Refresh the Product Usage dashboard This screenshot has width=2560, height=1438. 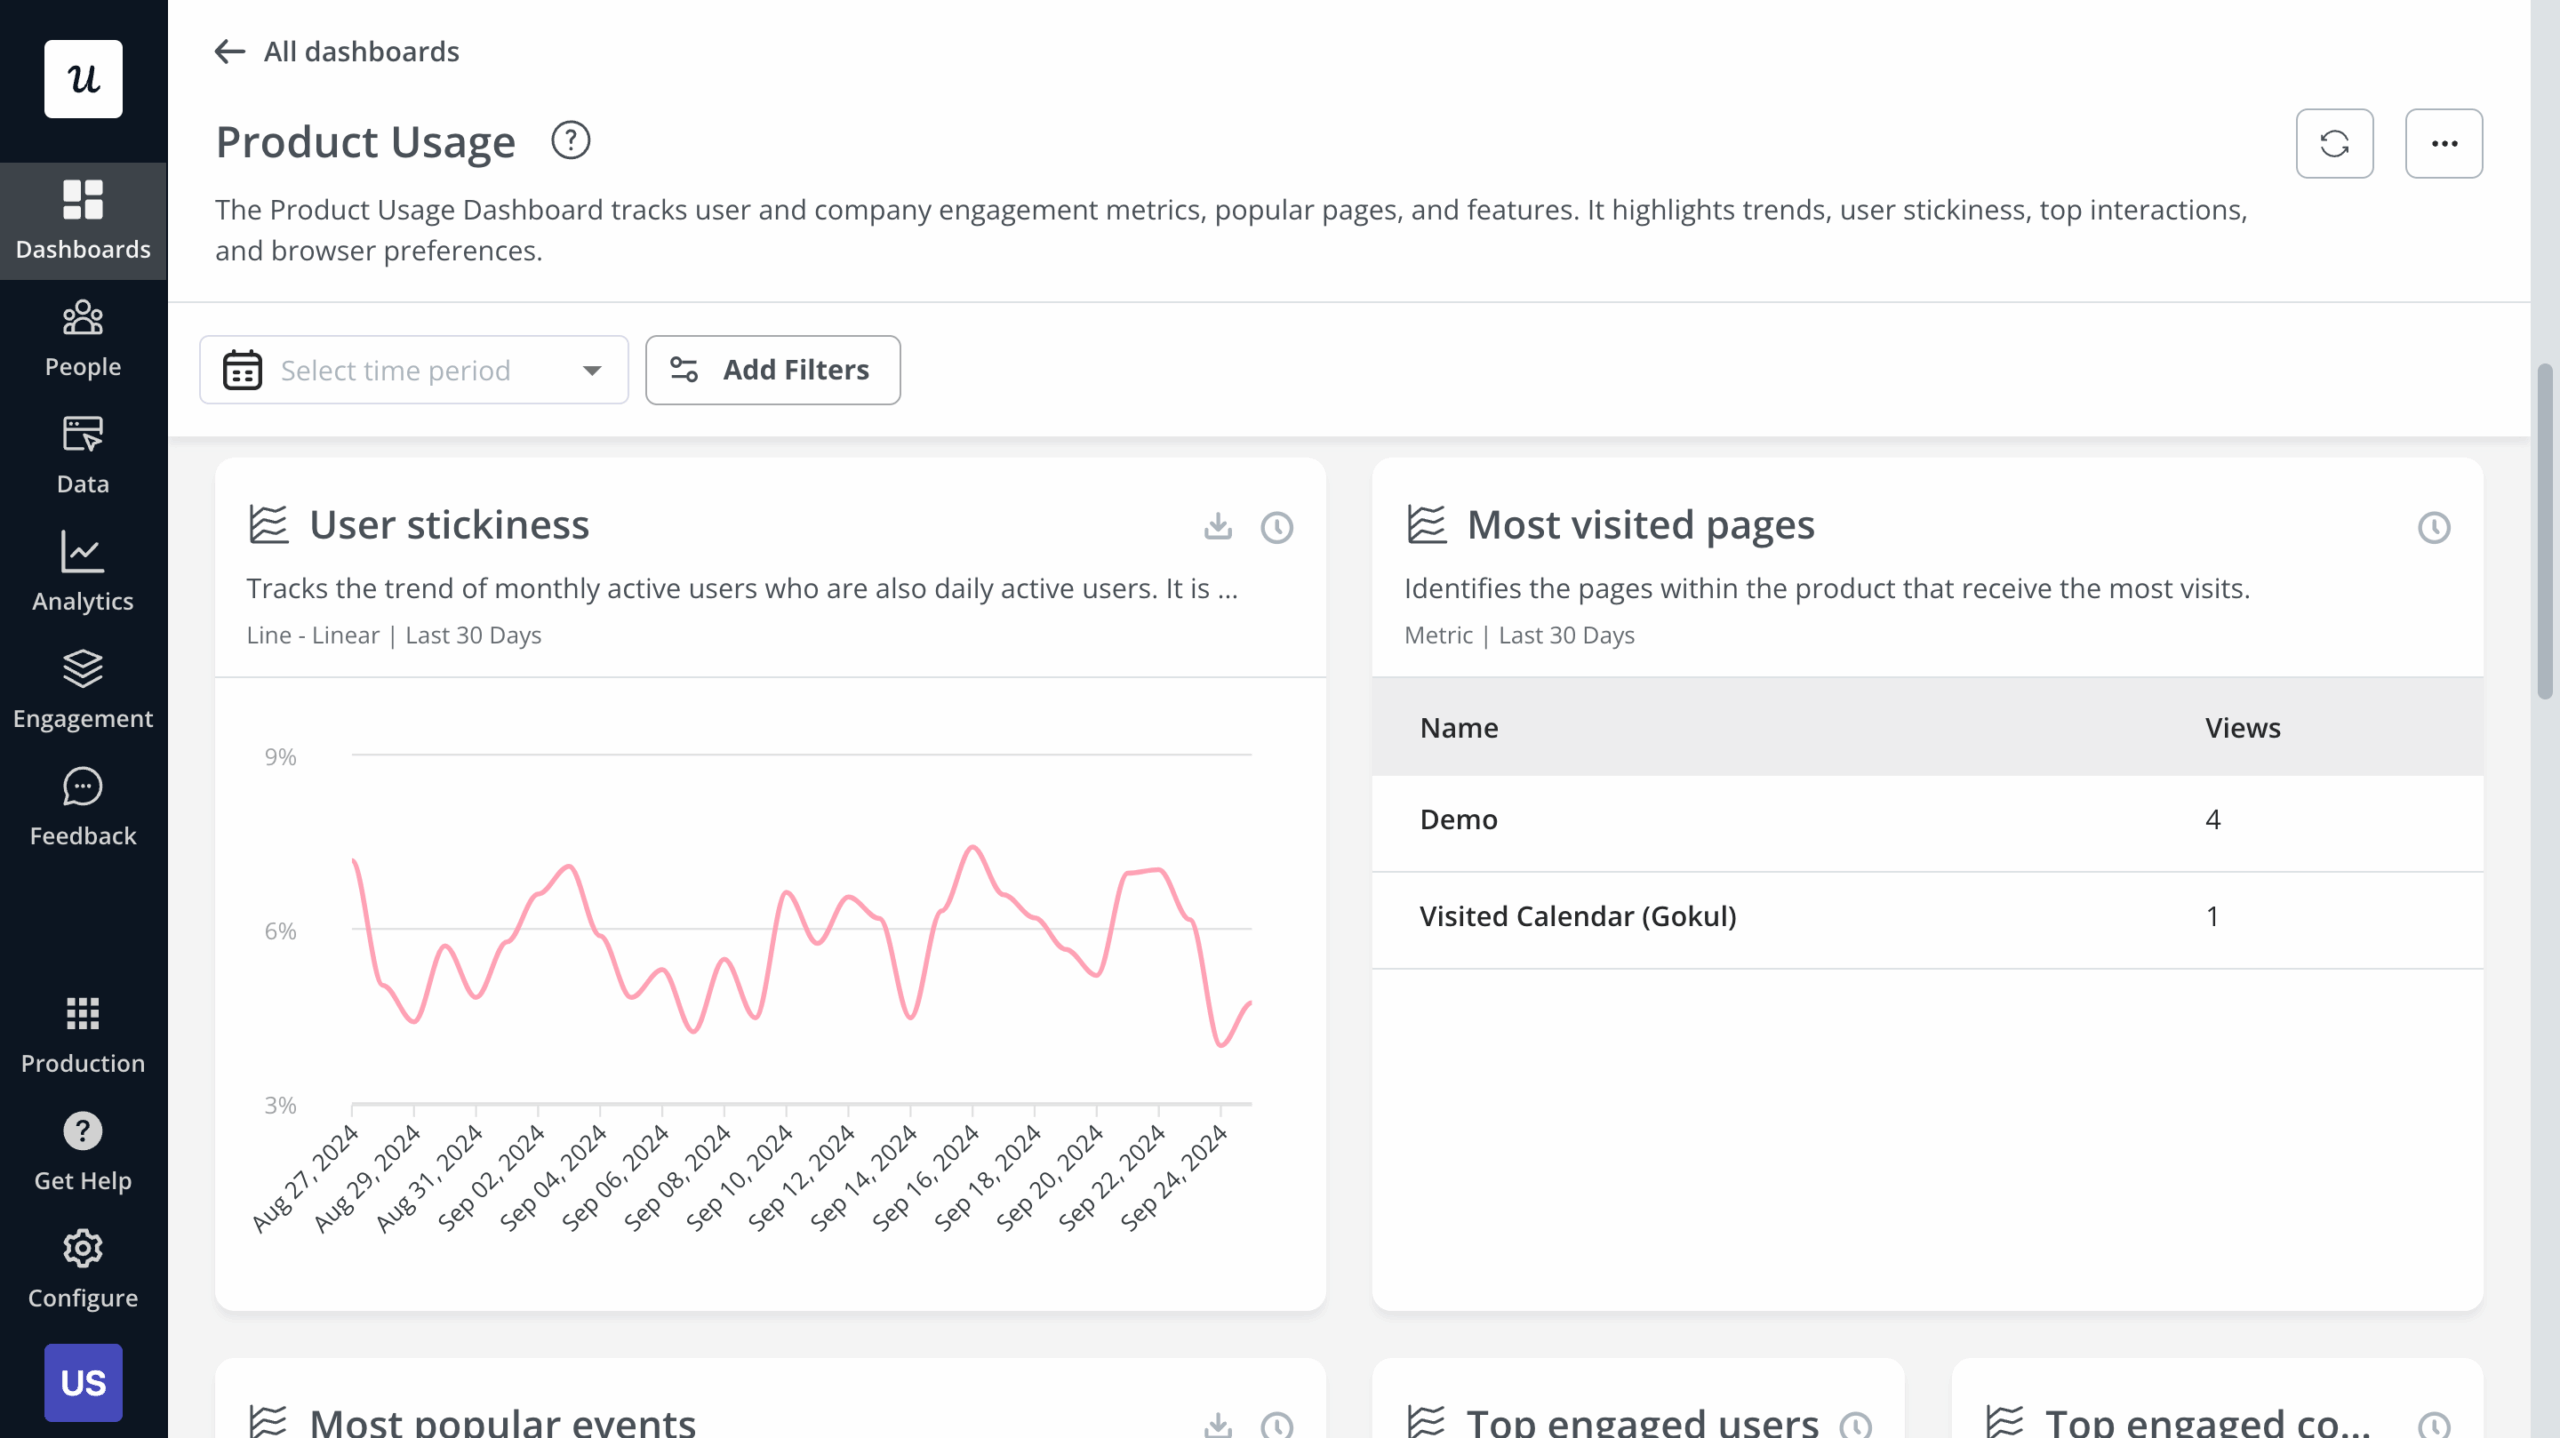[2336, 143]
